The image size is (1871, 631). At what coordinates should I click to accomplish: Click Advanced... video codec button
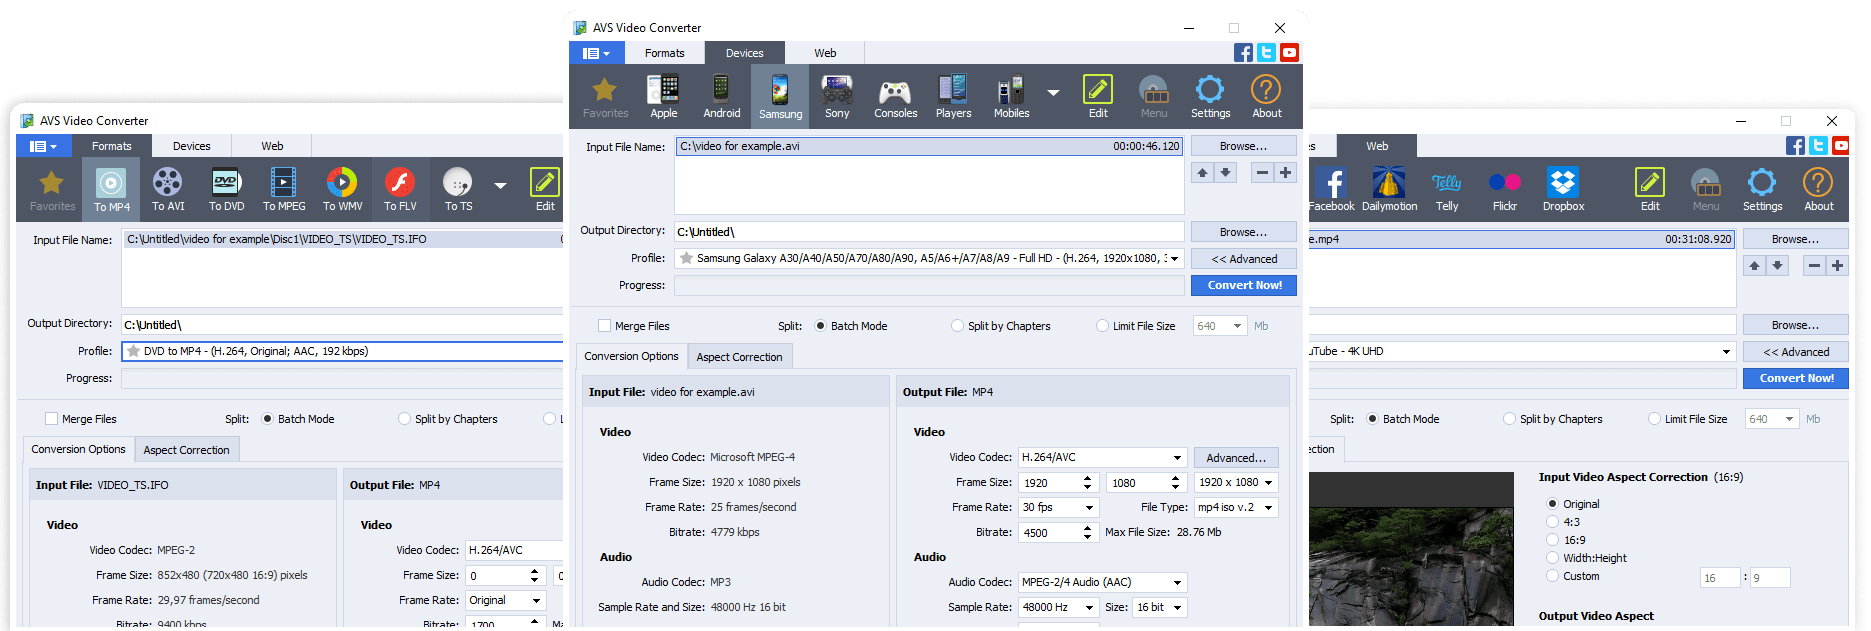tap(1236, 458)
